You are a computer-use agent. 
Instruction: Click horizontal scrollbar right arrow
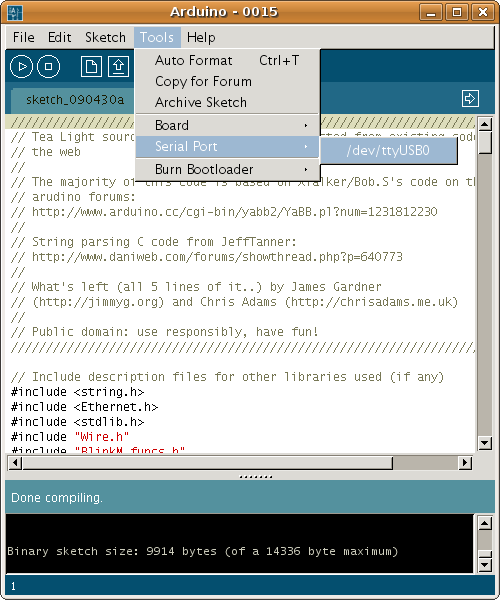[x=464, y=463]
